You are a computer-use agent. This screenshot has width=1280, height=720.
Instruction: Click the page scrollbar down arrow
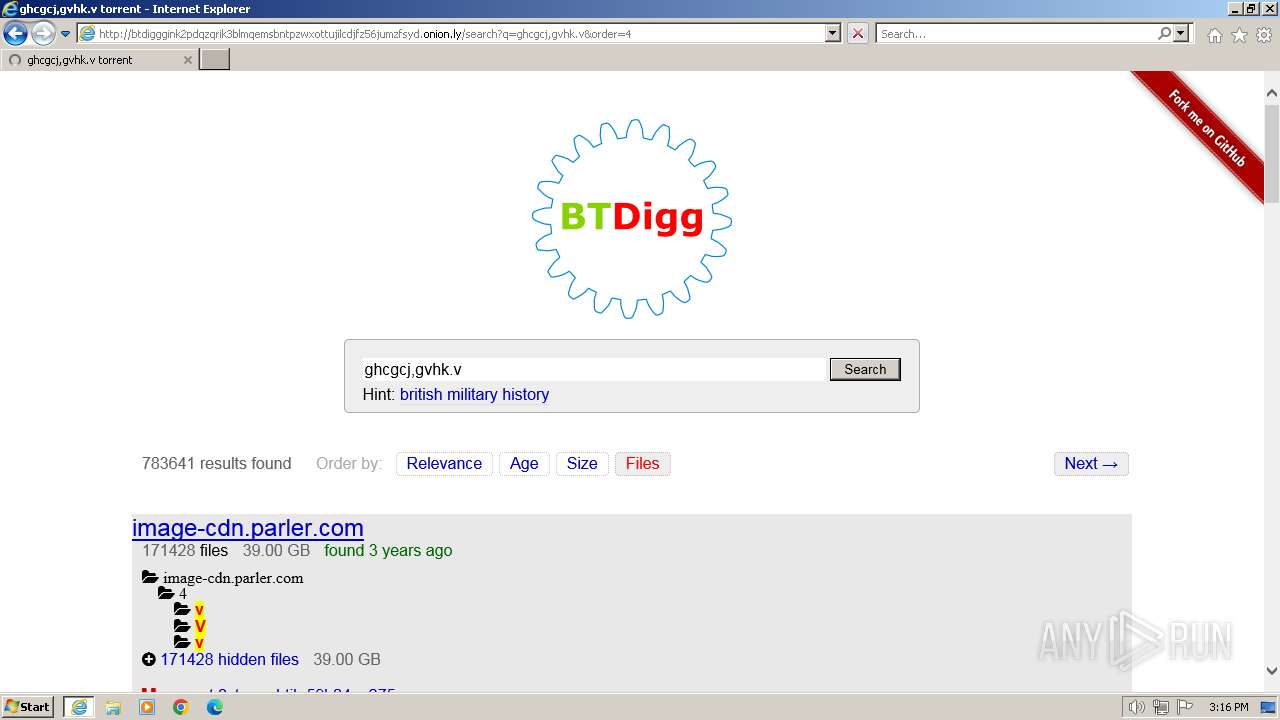(x=1272, y=671)
